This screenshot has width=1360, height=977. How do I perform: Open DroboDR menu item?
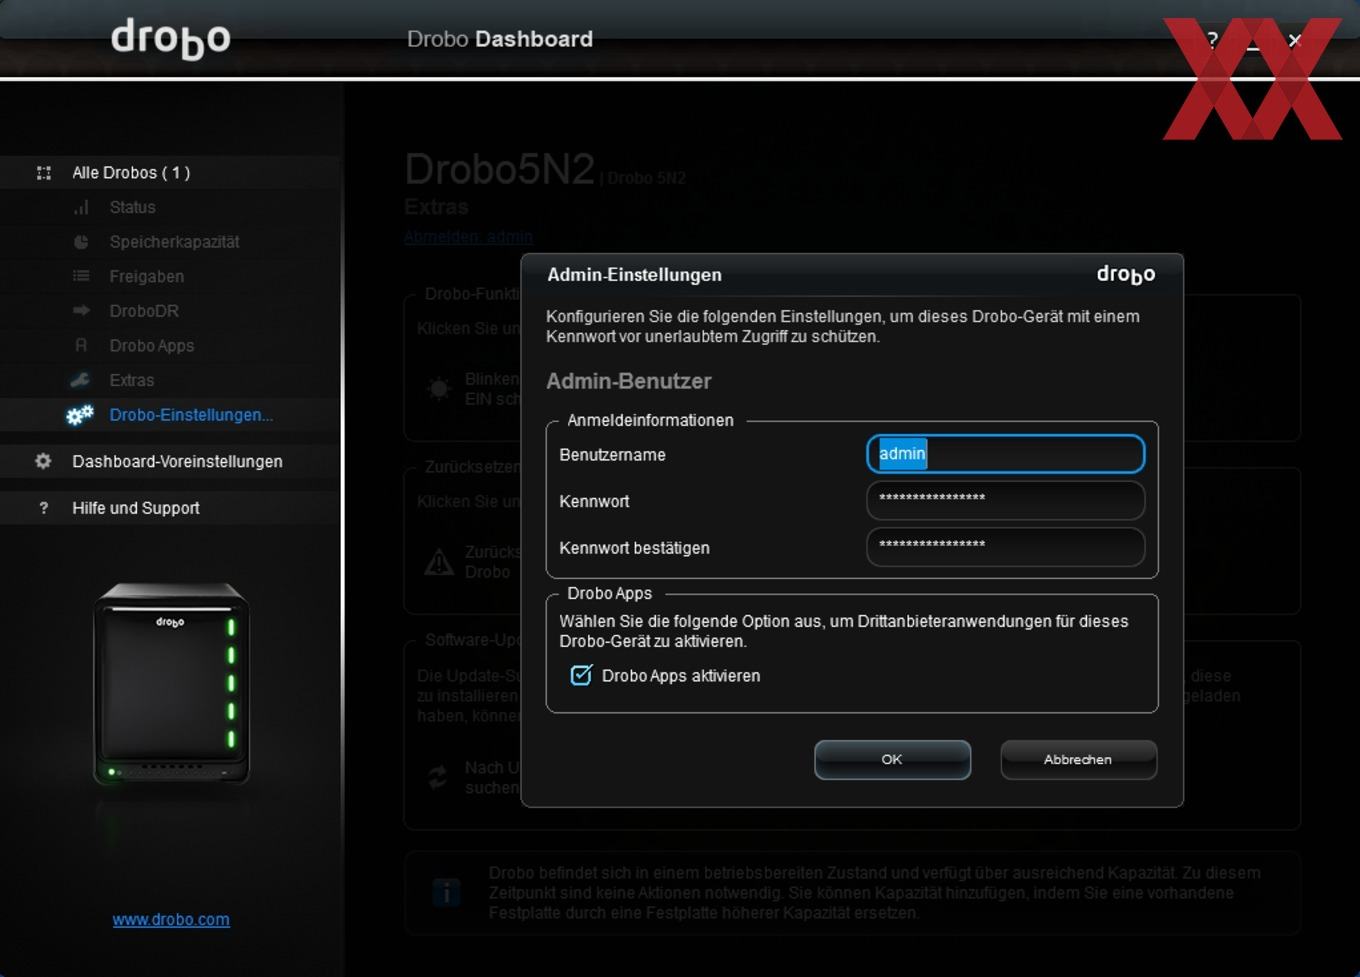(144, 311)
